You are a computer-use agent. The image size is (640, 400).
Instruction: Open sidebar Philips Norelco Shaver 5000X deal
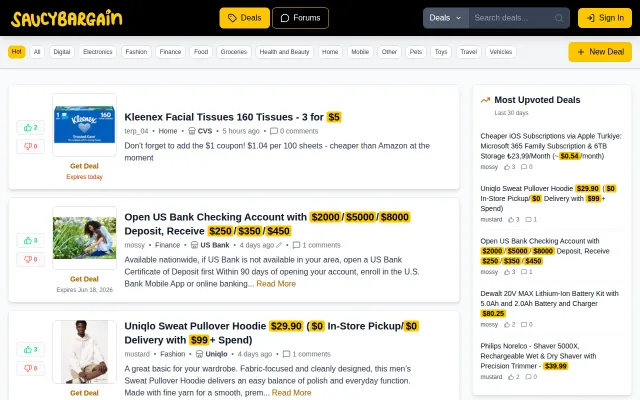click(538, 356)
